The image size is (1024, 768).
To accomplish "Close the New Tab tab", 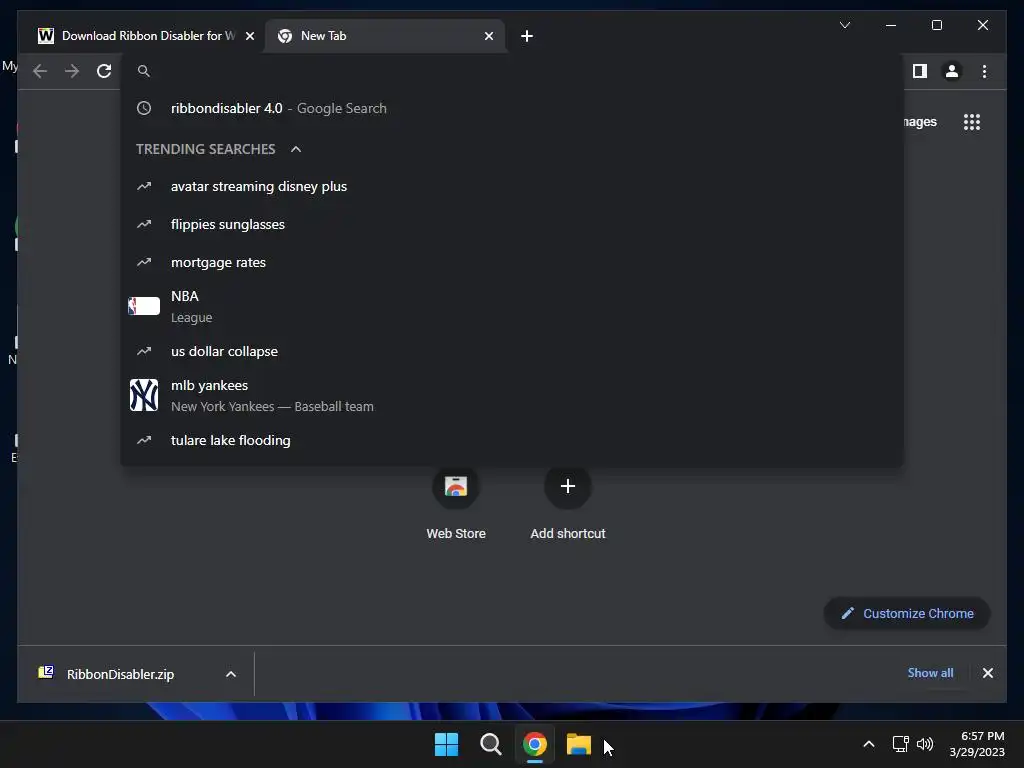I will [488, 36].
